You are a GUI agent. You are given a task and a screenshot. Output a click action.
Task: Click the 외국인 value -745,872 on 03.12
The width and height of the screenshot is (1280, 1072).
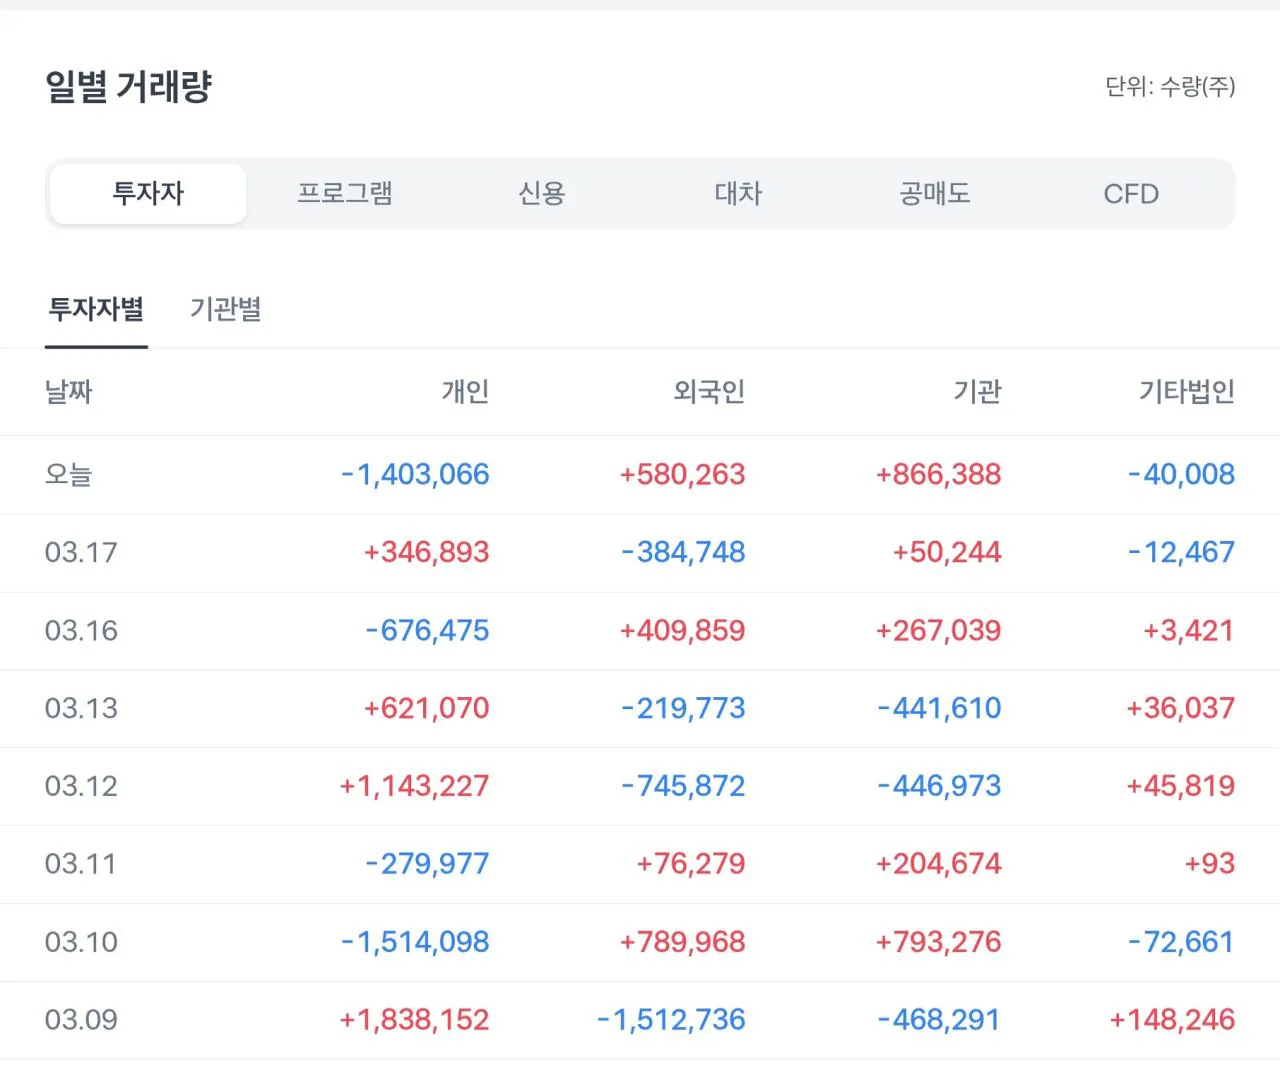[683, 787]
